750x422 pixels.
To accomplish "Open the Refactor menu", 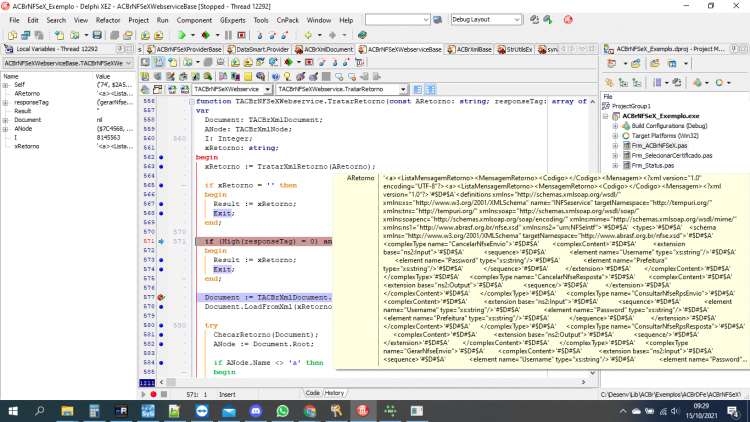I will click(x=108, y=20).
